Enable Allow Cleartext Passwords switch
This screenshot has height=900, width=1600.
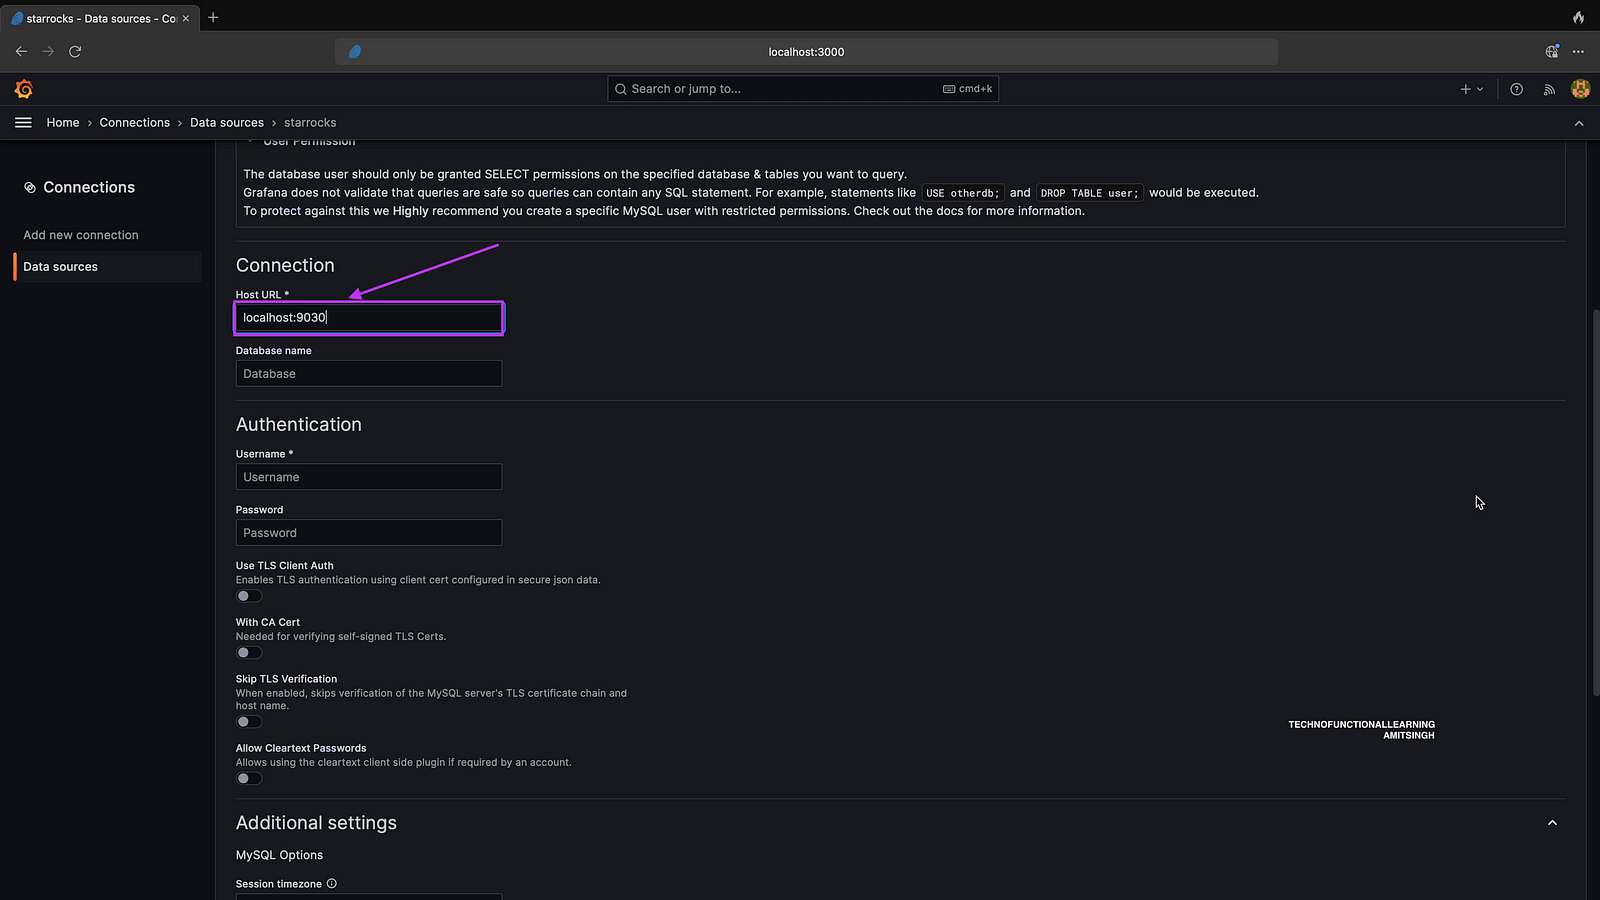click(x=249, y=779)
